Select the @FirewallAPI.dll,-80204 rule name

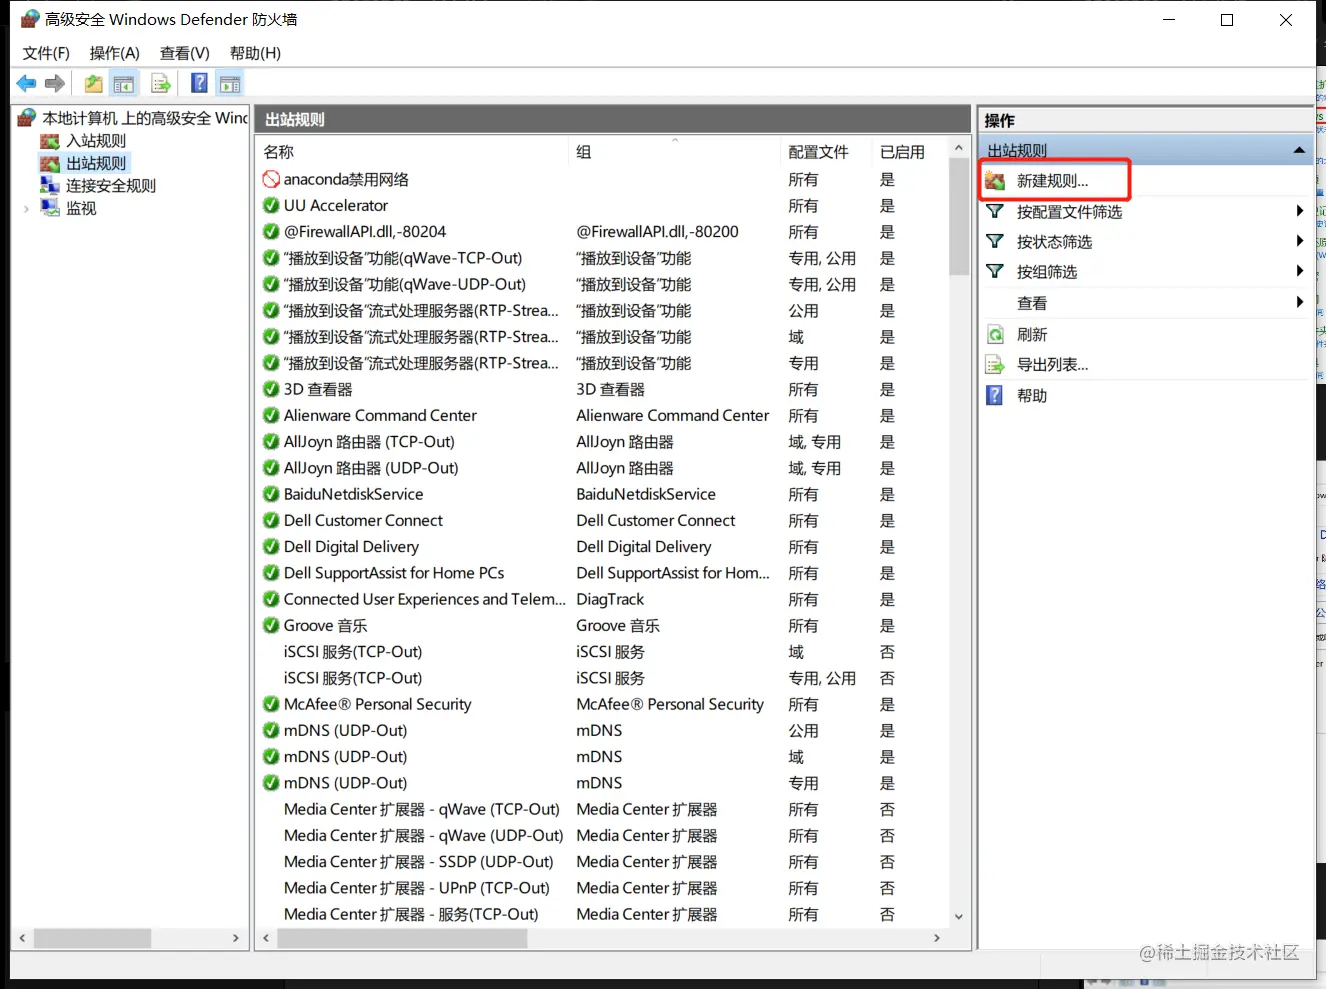coord(365,232)
